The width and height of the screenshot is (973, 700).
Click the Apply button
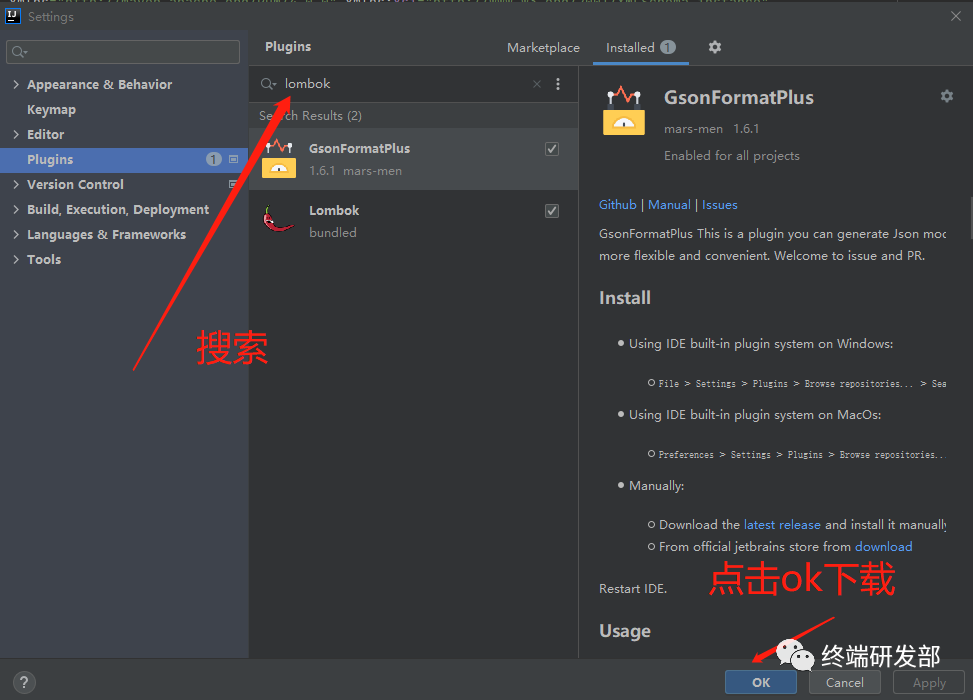(929, 683)
